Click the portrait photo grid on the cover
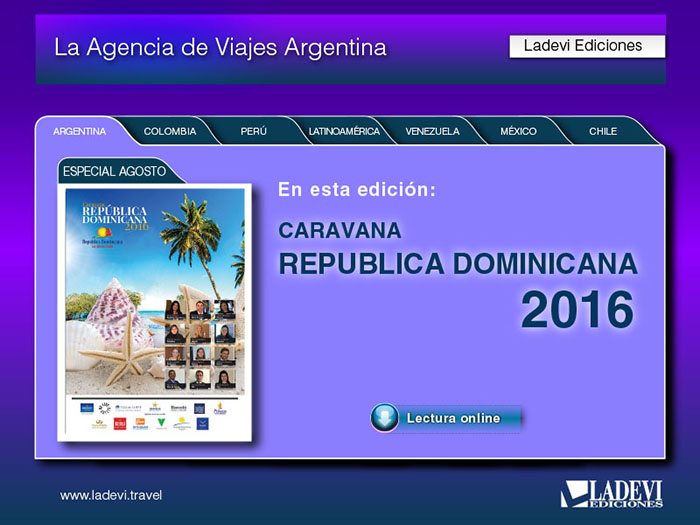Image resolution: width=700 pixels, height=525 pixels. pos(200,343)
